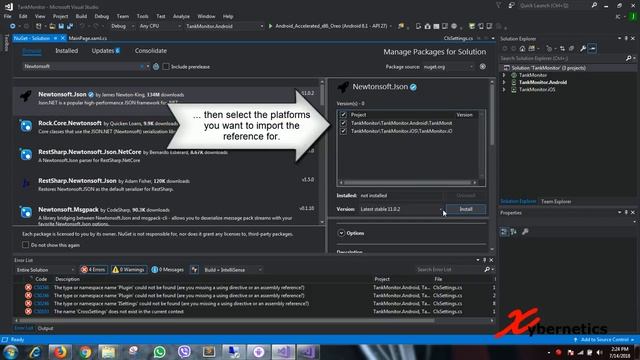The height and width of the screenshot is (360, 640).
Task: Toggle the 4 Errors filter
Action: [x=93, y=270]
